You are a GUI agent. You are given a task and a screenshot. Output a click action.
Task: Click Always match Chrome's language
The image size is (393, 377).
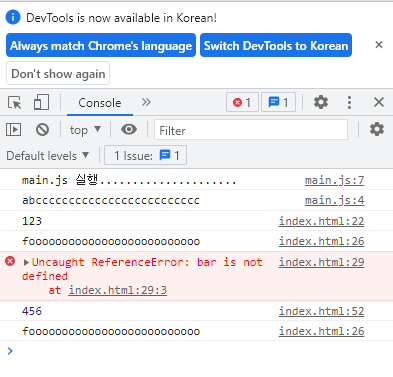[x=101, y=45]
